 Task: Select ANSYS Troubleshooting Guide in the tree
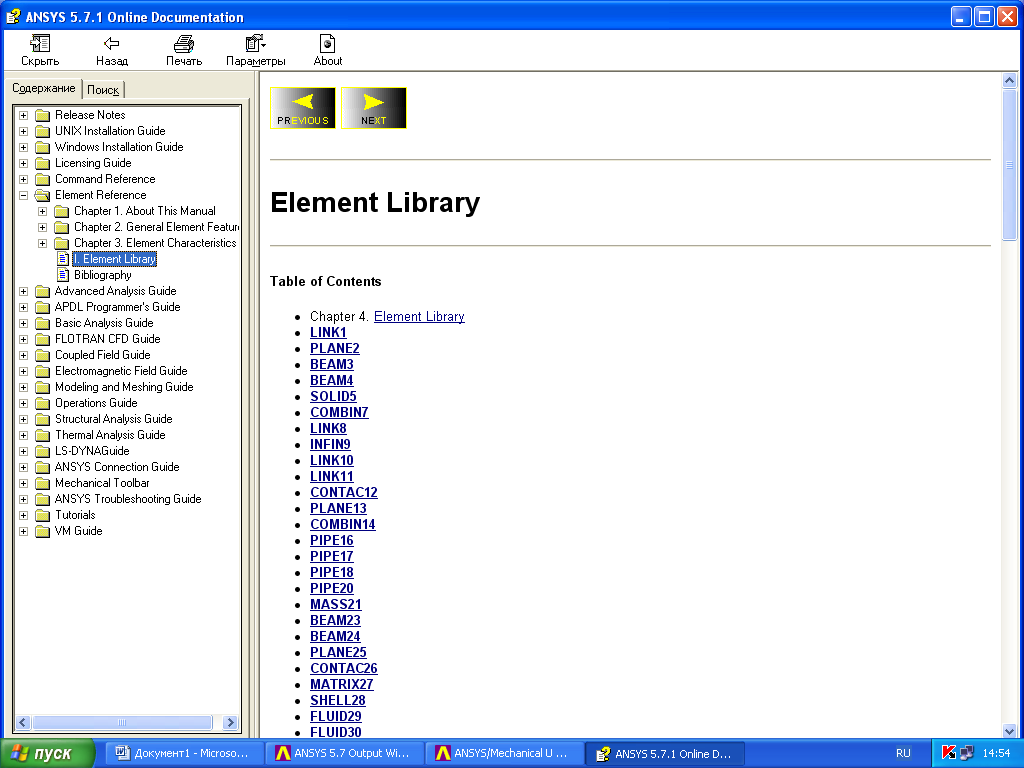point(128,499)
